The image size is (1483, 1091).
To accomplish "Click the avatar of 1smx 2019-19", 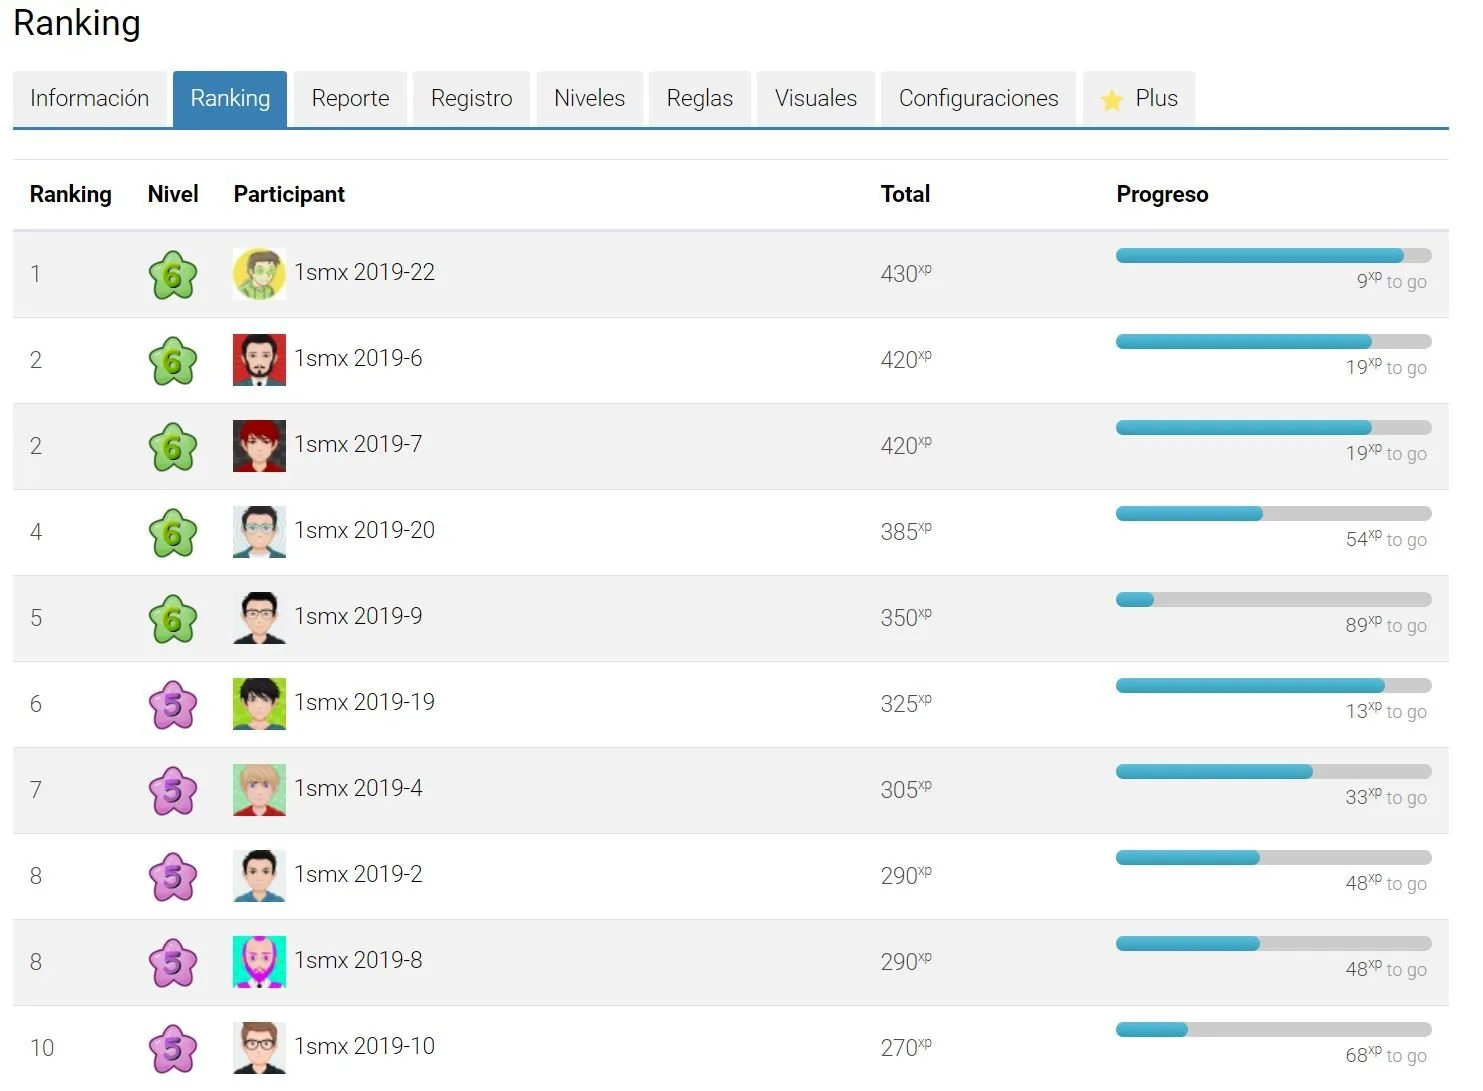I will tap(259, 704).
